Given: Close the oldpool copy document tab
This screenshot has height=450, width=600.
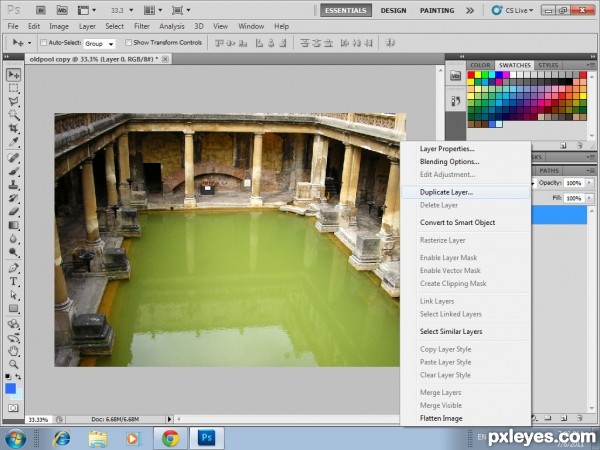Looking at the screenshot, I should (x=165, y=59).
